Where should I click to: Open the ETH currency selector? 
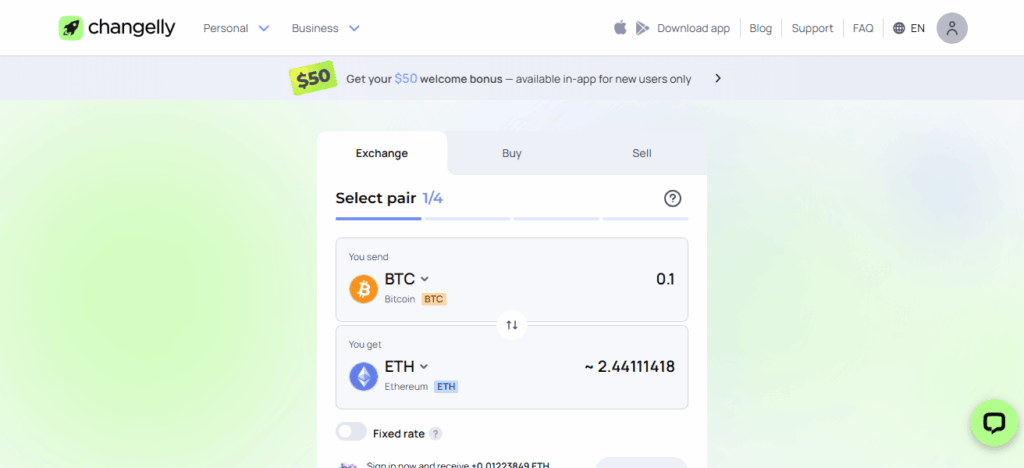coord(407,367)
